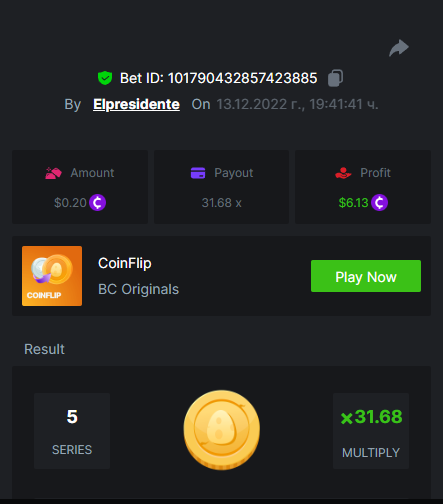
Task: Click the green verified shield icon
Action: 105,78
